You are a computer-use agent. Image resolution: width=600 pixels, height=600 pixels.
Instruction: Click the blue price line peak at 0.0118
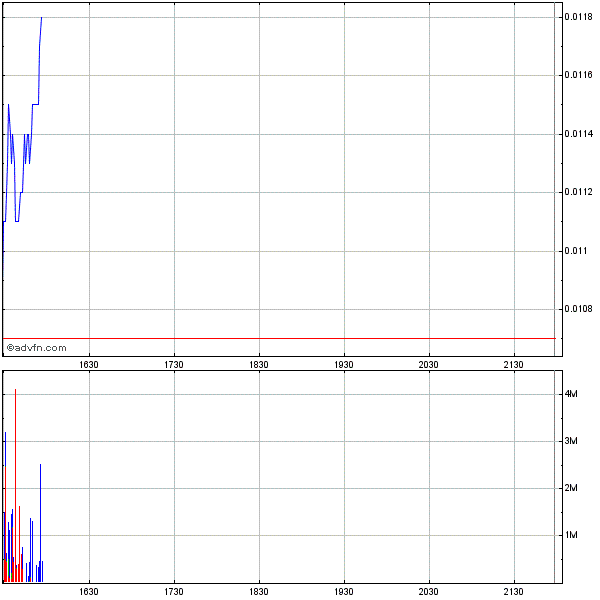click(x=41, y=18)
